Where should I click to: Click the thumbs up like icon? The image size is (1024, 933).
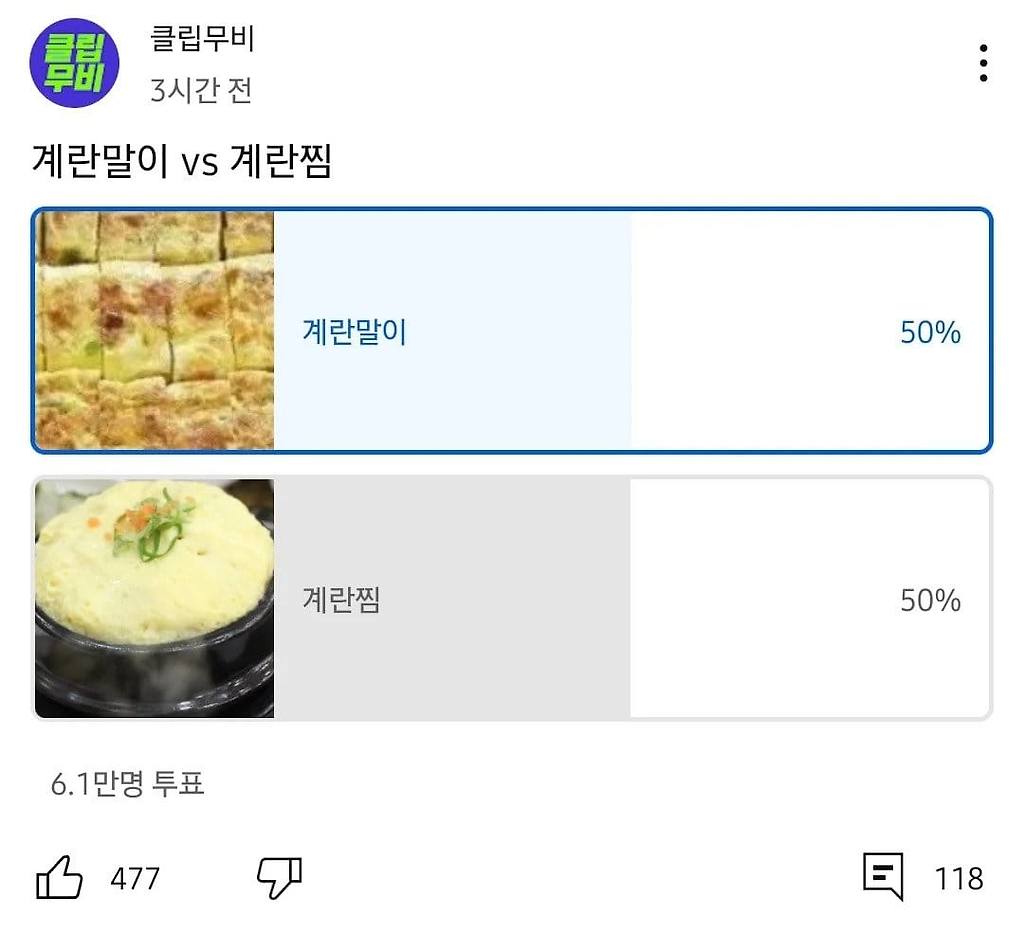pos(62,877)
